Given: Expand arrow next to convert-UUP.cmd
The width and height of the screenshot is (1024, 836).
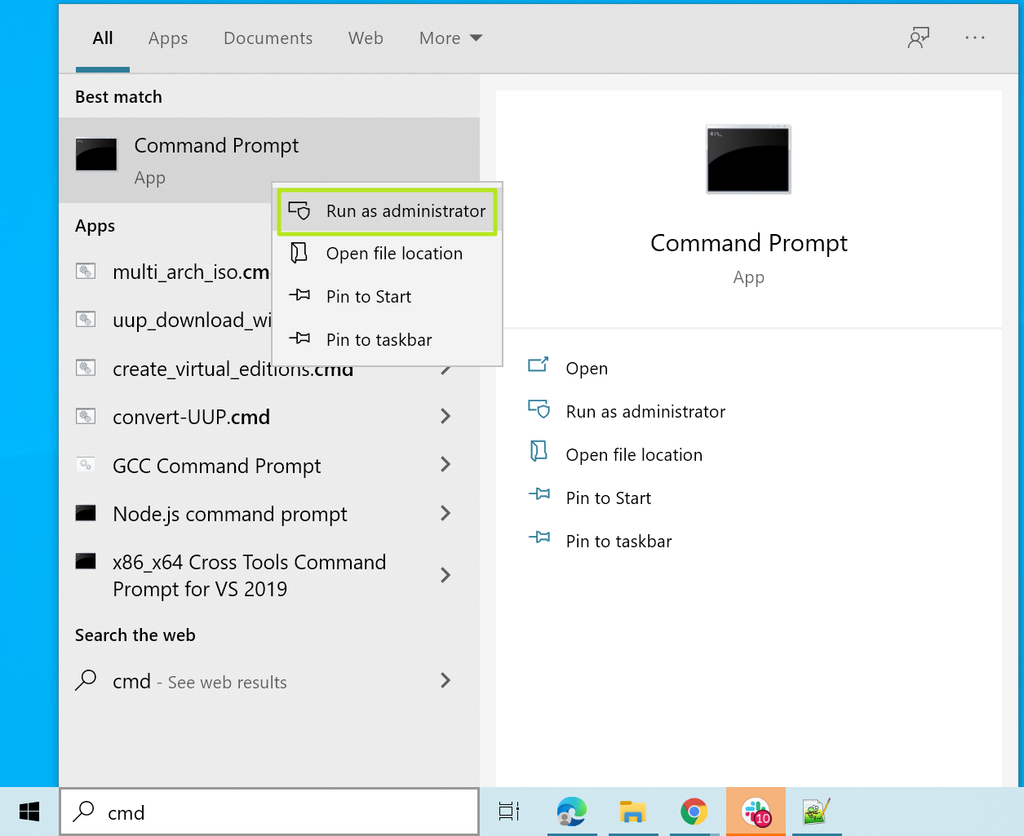Looking at the screenshot, I should pos(445,416).
